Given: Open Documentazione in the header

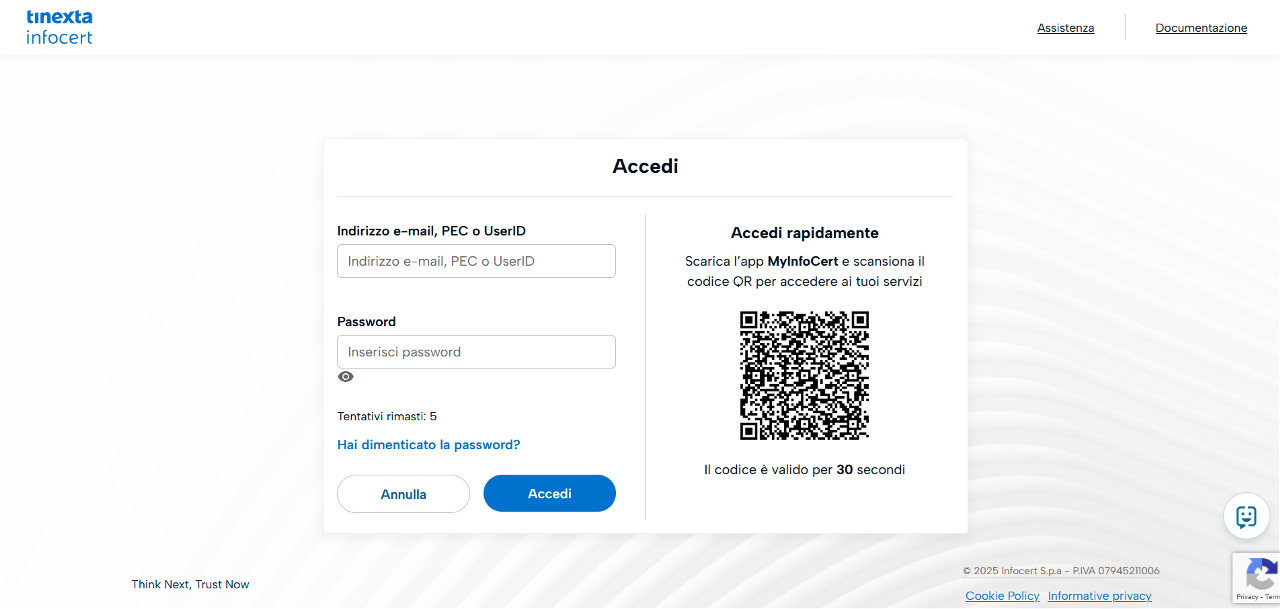Looking at the screenshot, I should (x=1201, y=28).
